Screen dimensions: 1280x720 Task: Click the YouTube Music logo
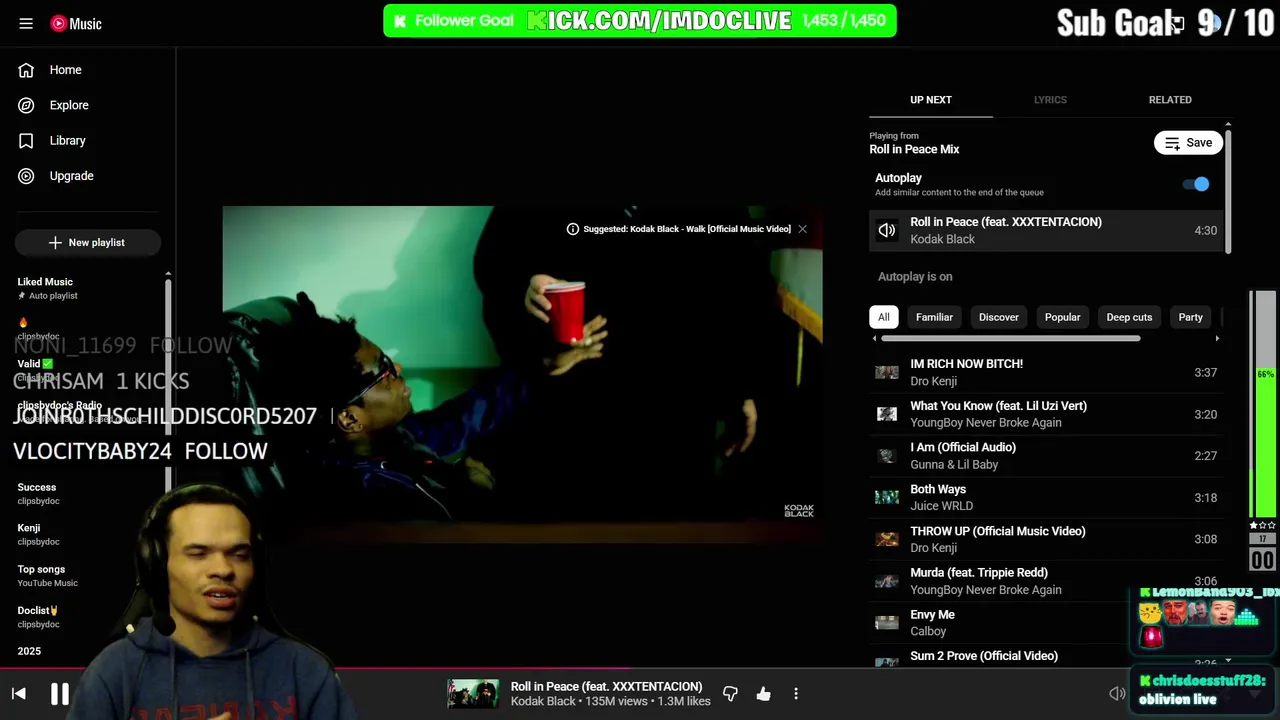coord(76,23)
